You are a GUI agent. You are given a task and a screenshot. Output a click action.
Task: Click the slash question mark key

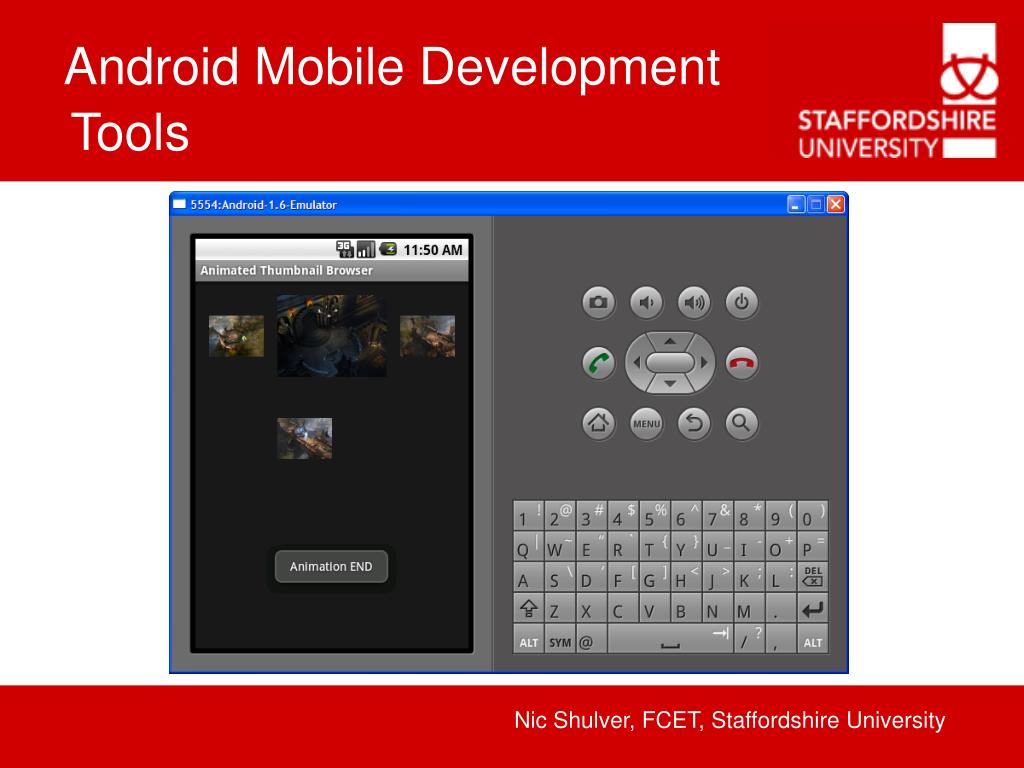click(749, 639)
